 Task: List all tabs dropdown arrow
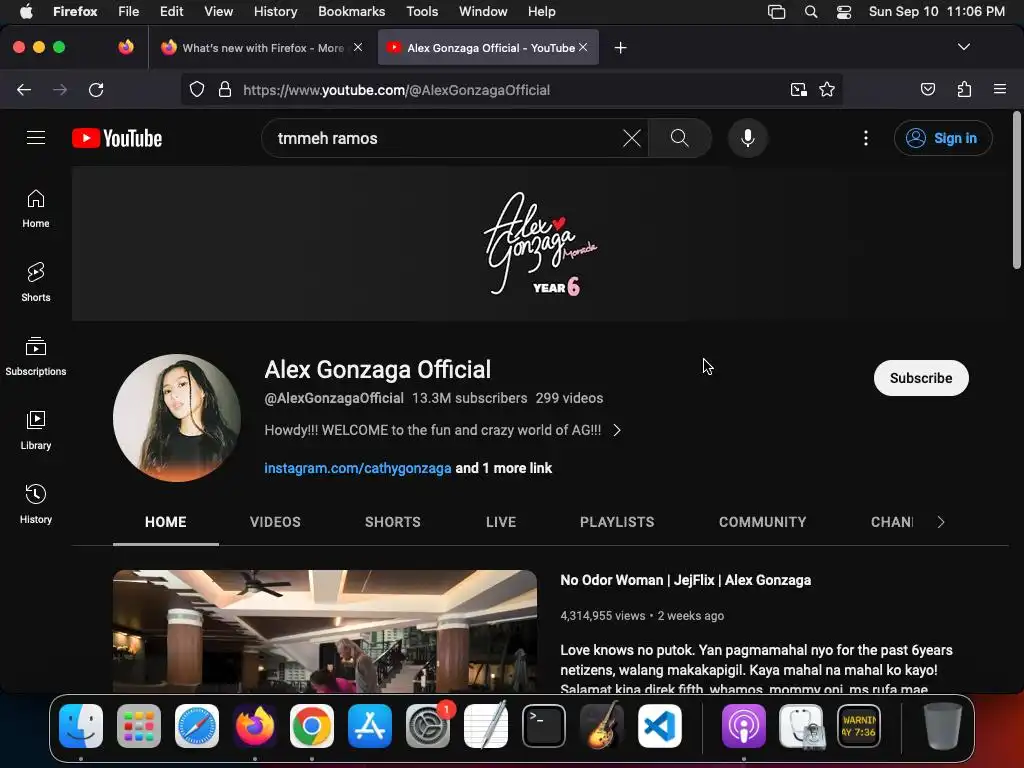963,47
